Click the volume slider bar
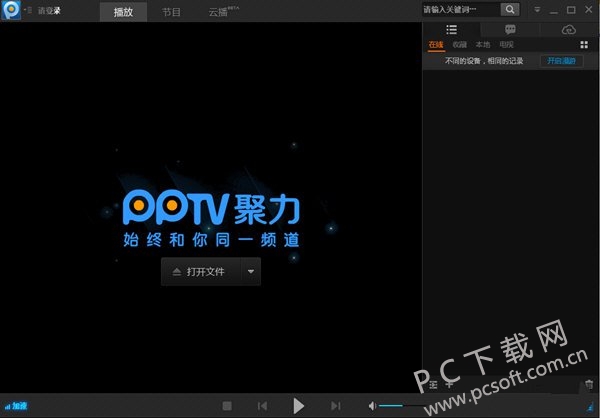The image size is (600, 418). [402, 405]
